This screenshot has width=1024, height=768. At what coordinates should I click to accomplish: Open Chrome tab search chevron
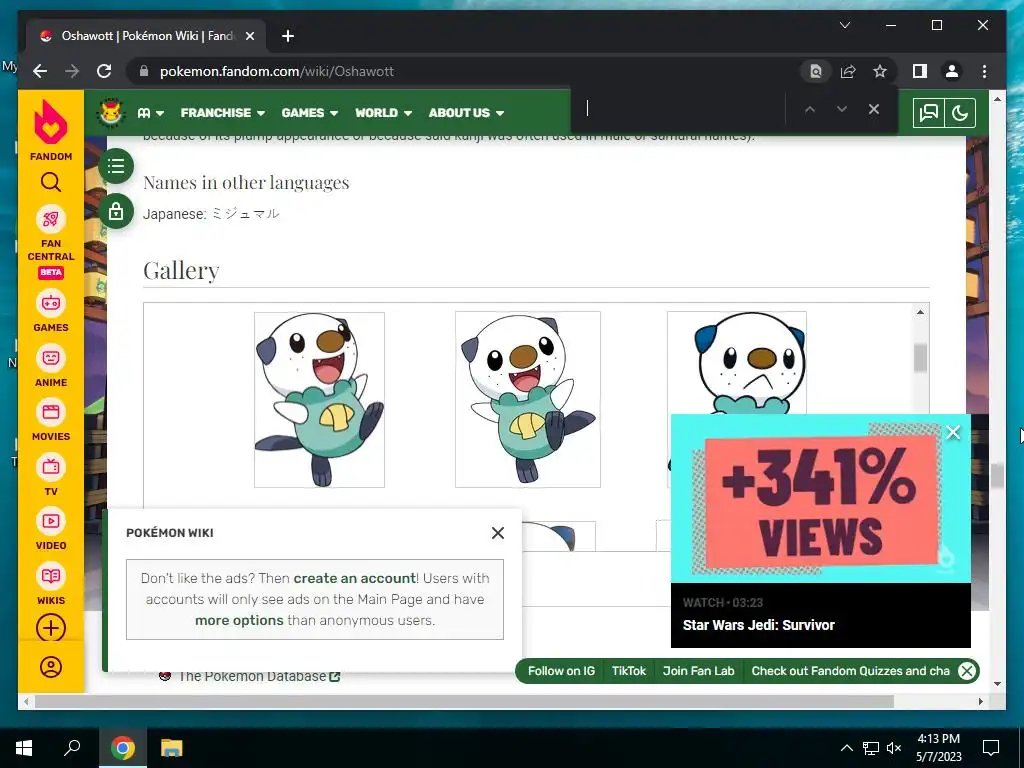coord(844,25)
